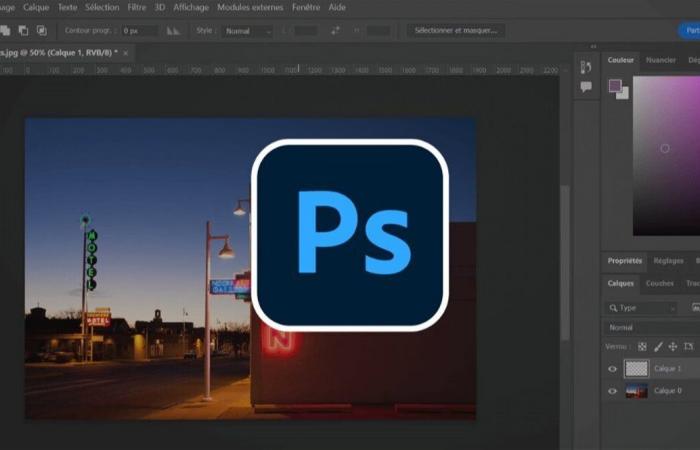Click the purple color picker field
Screen dimensions: 700x450
click(666, 156)
